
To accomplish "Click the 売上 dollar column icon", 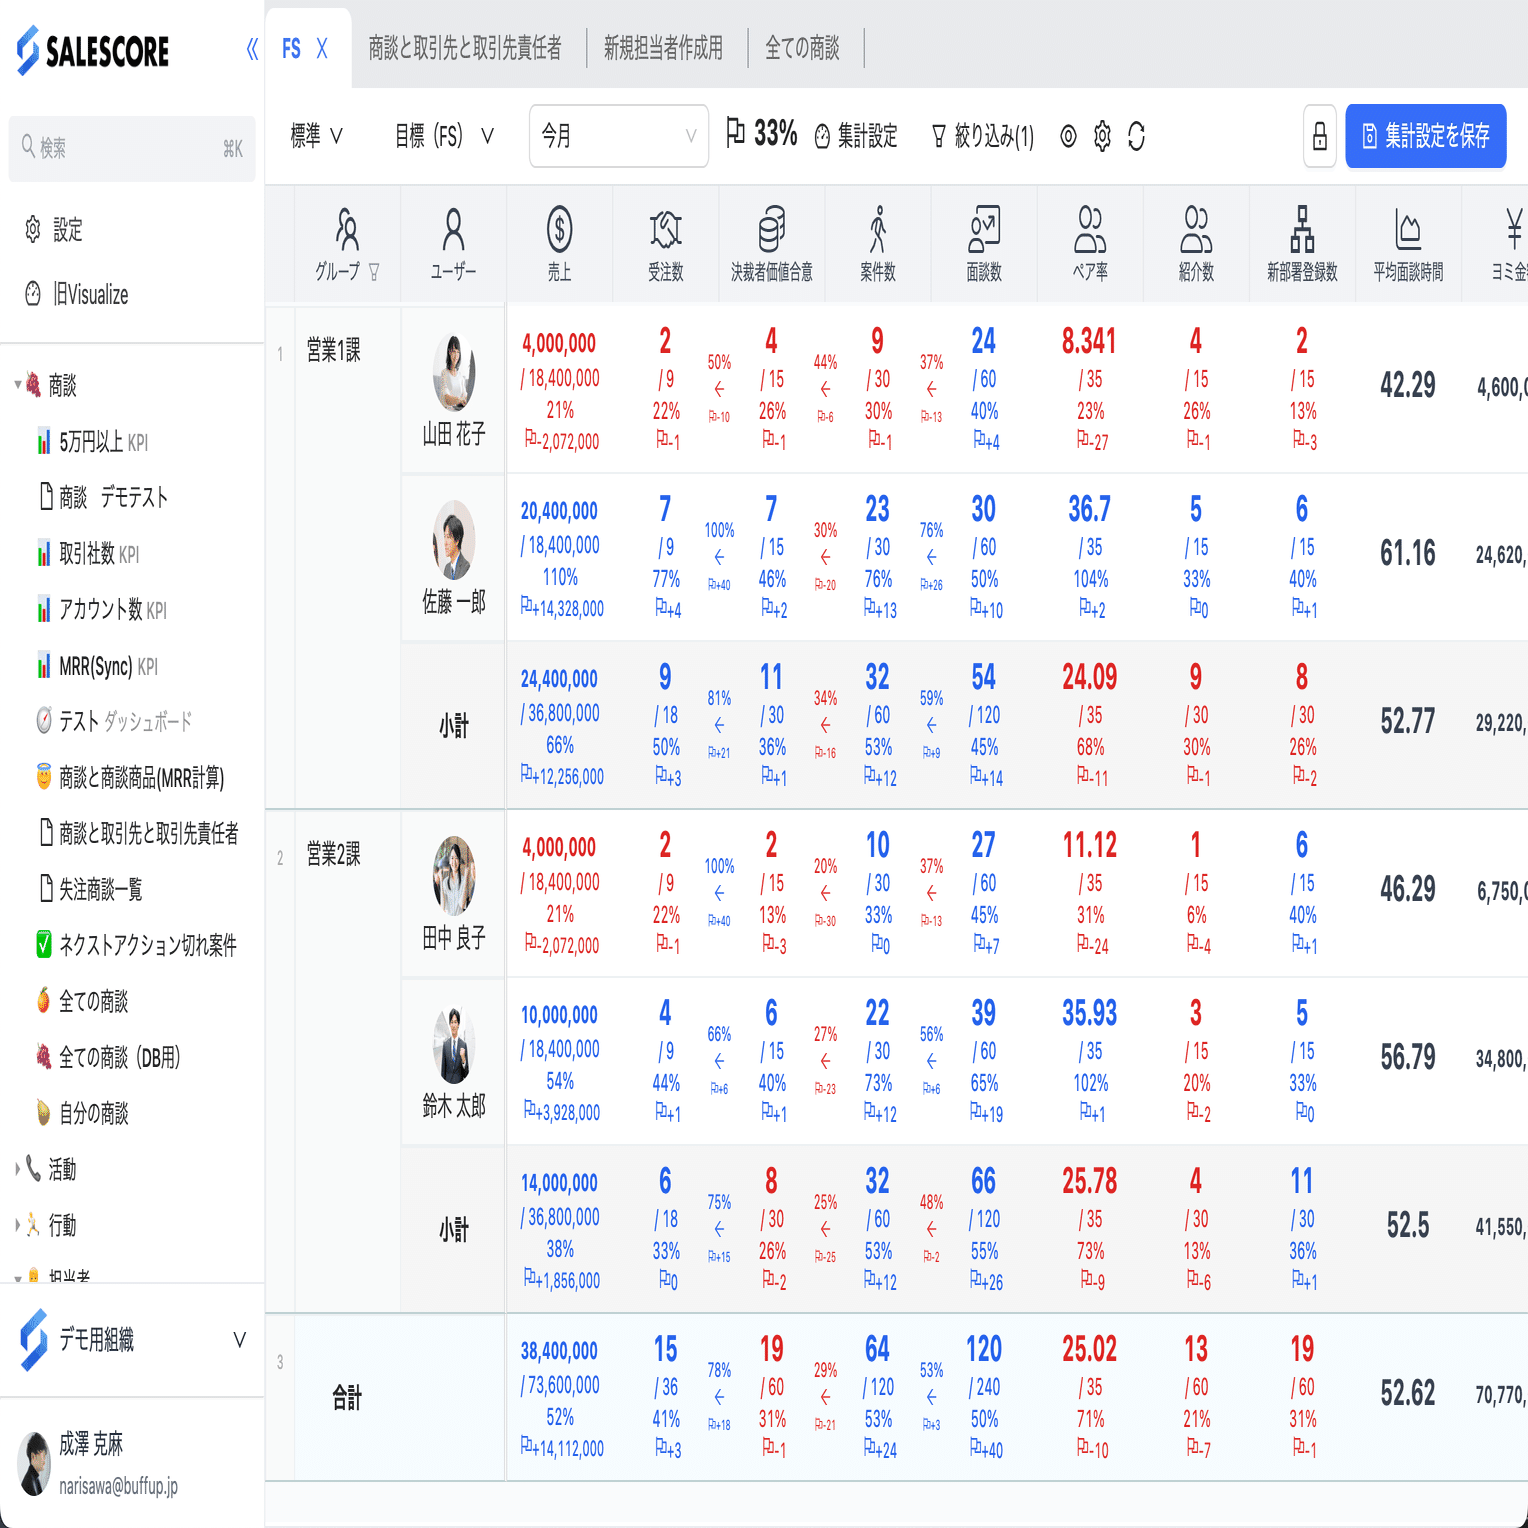I will tap(559, 229).
